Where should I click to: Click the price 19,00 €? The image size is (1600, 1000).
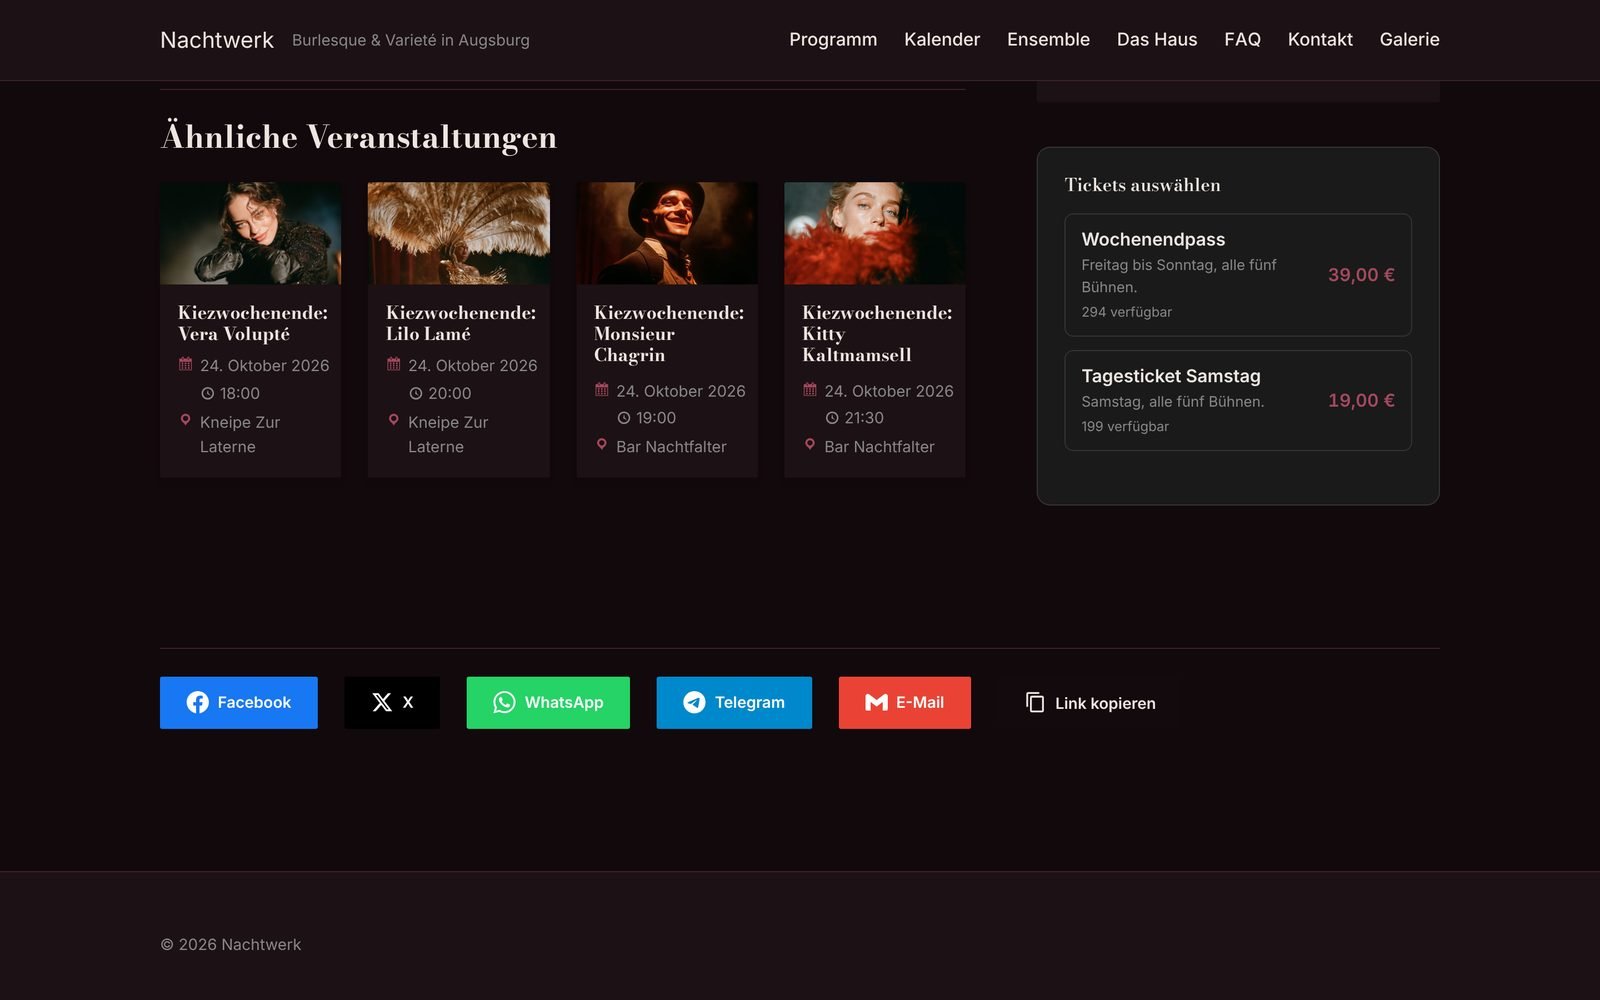pos(1361,400)
